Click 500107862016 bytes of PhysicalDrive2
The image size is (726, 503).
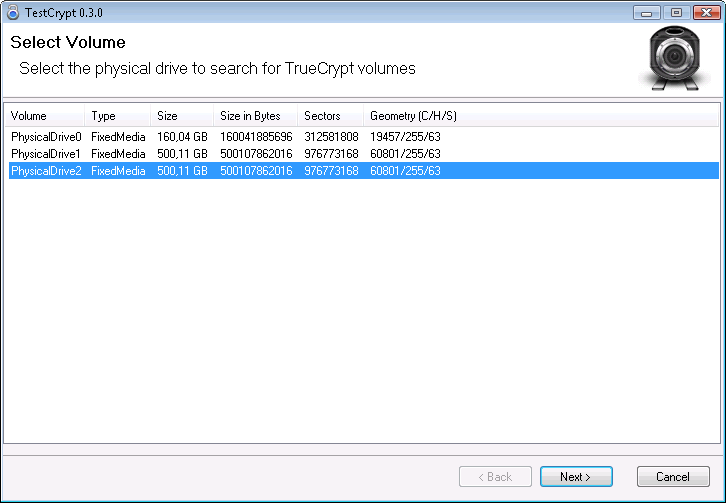(256, 170)
